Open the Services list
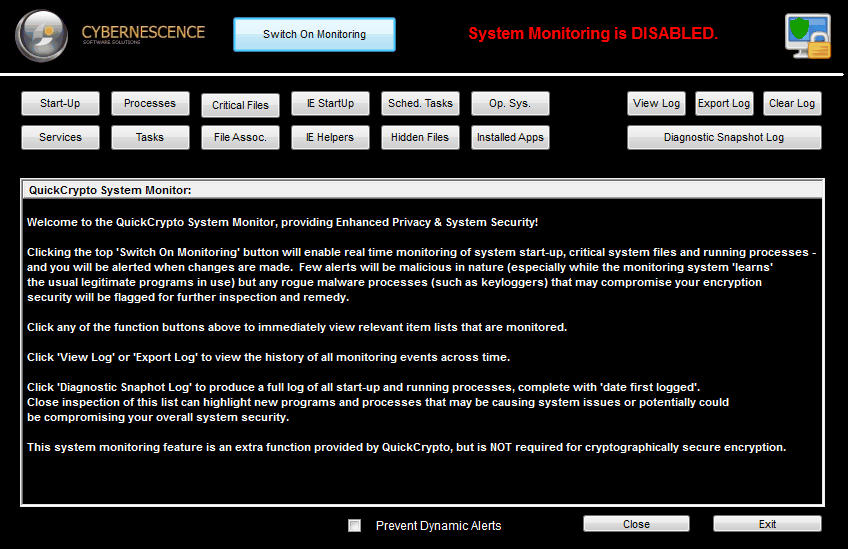The width and height of the screenshot is (848, 549). click(x=60, y=137)
